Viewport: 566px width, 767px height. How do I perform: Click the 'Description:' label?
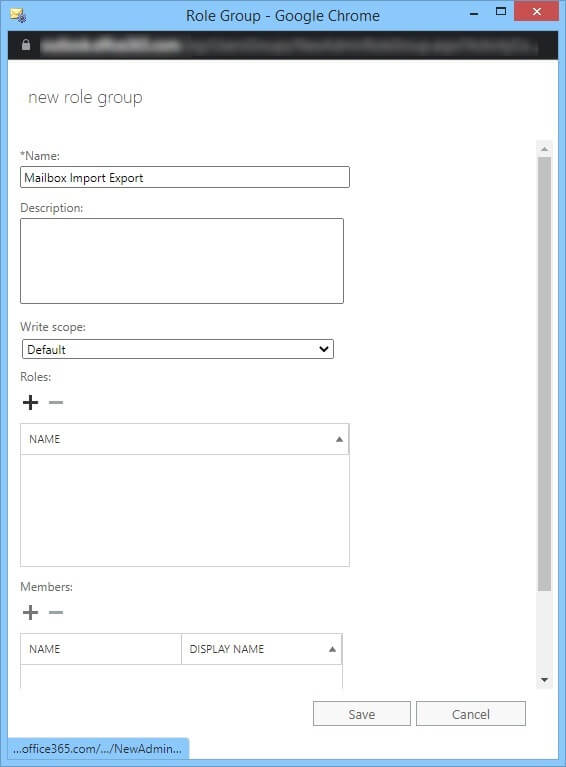pyautogui.click(x=51, y=208)
